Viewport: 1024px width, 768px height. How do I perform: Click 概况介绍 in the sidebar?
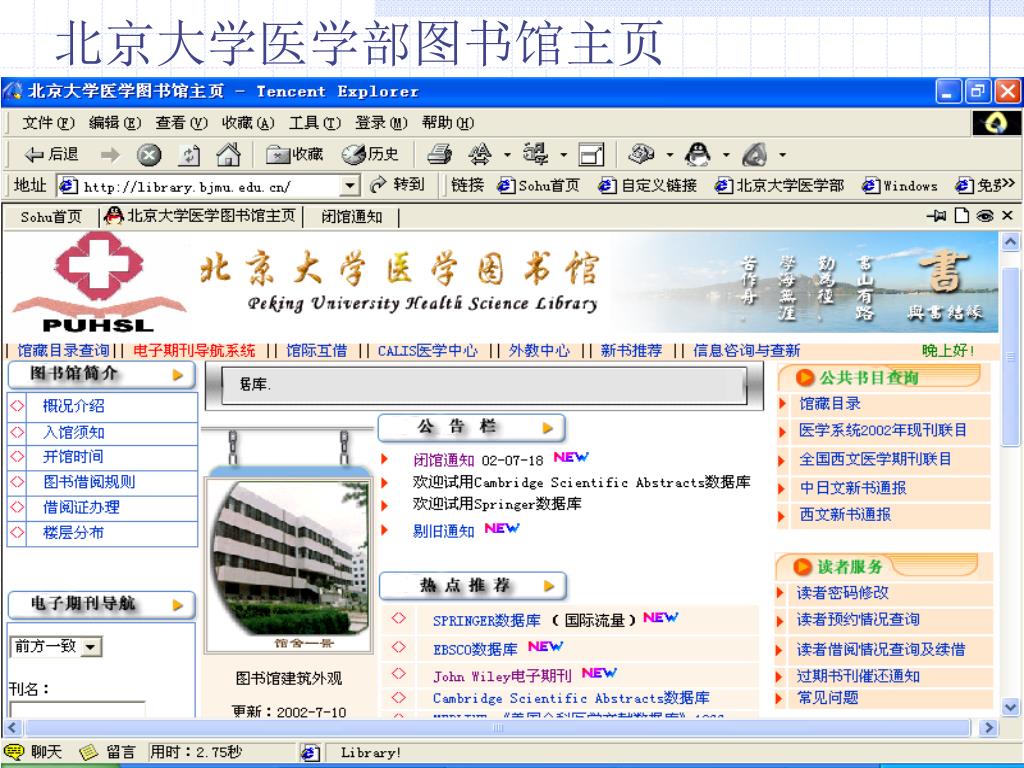point(73,406)
